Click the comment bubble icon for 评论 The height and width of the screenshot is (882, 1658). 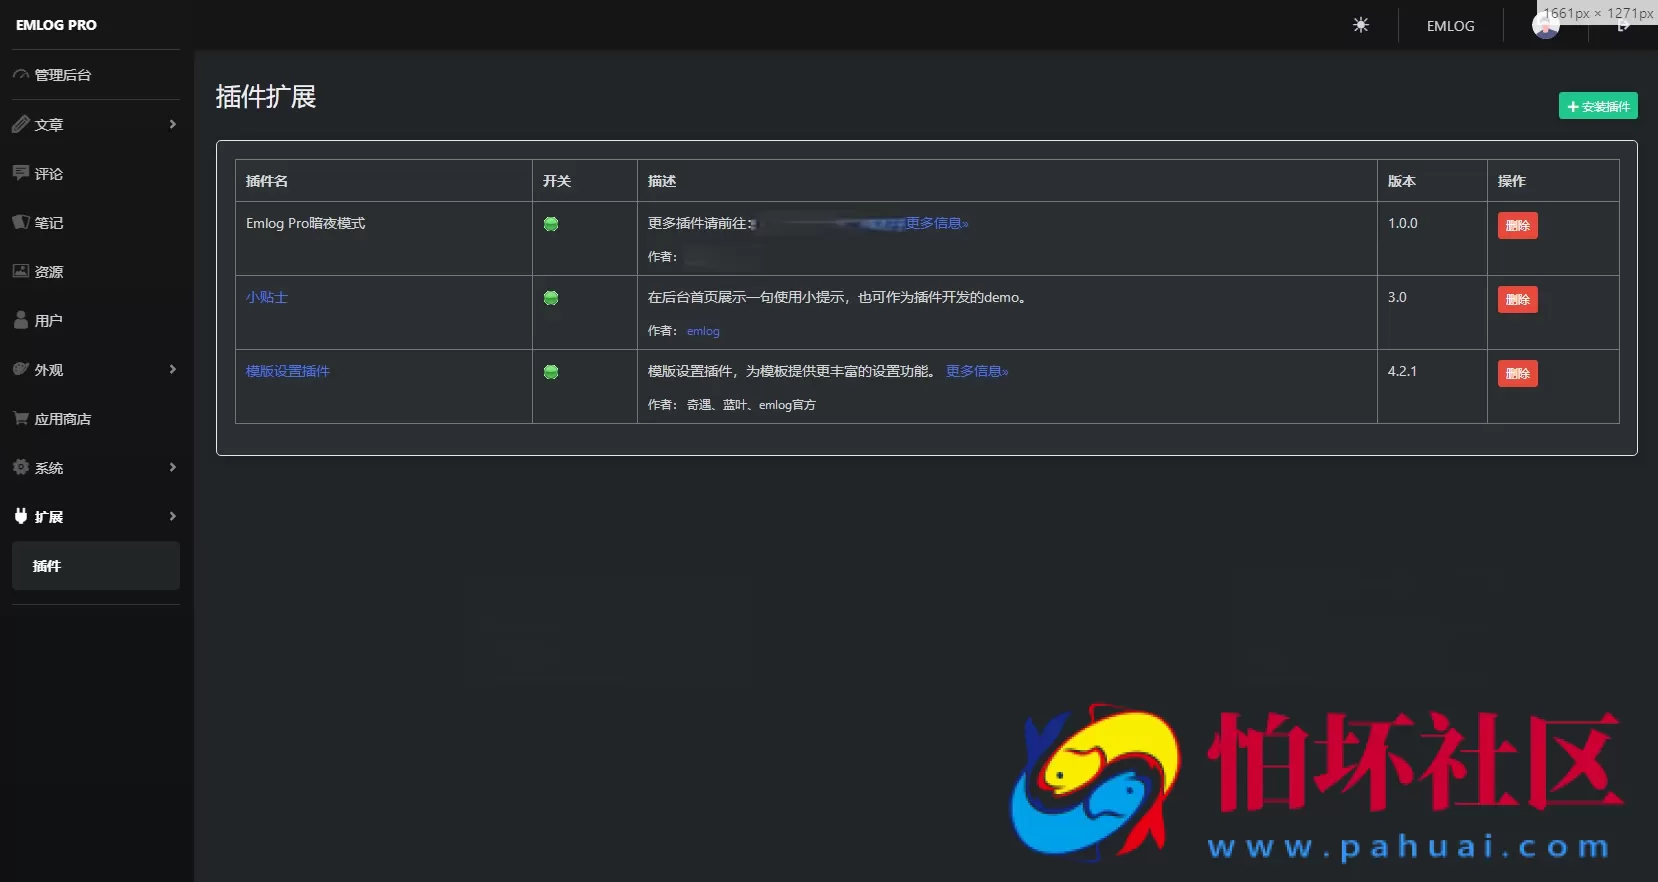(20, 173)
